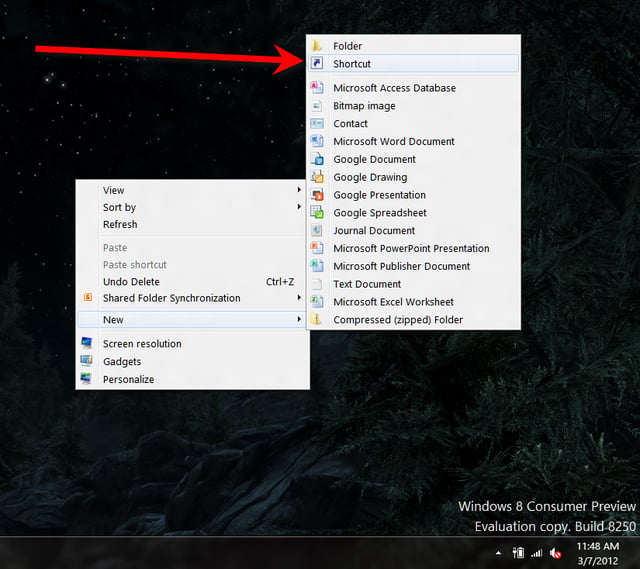Create a Compressed (zipped) Folder
The height and width of the screenshot is (569, 640).
pos(413,320)
